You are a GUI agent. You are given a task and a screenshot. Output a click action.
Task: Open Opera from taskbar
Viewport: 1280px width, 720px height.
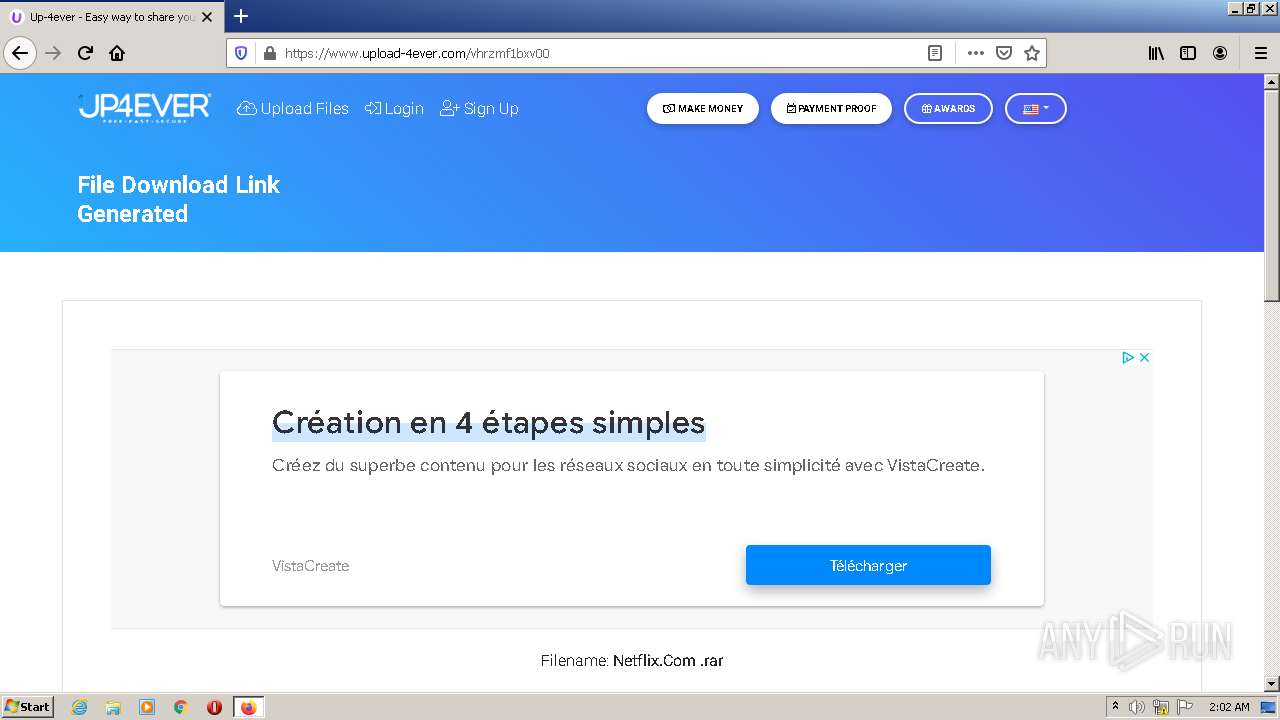(x=214, y=707)
